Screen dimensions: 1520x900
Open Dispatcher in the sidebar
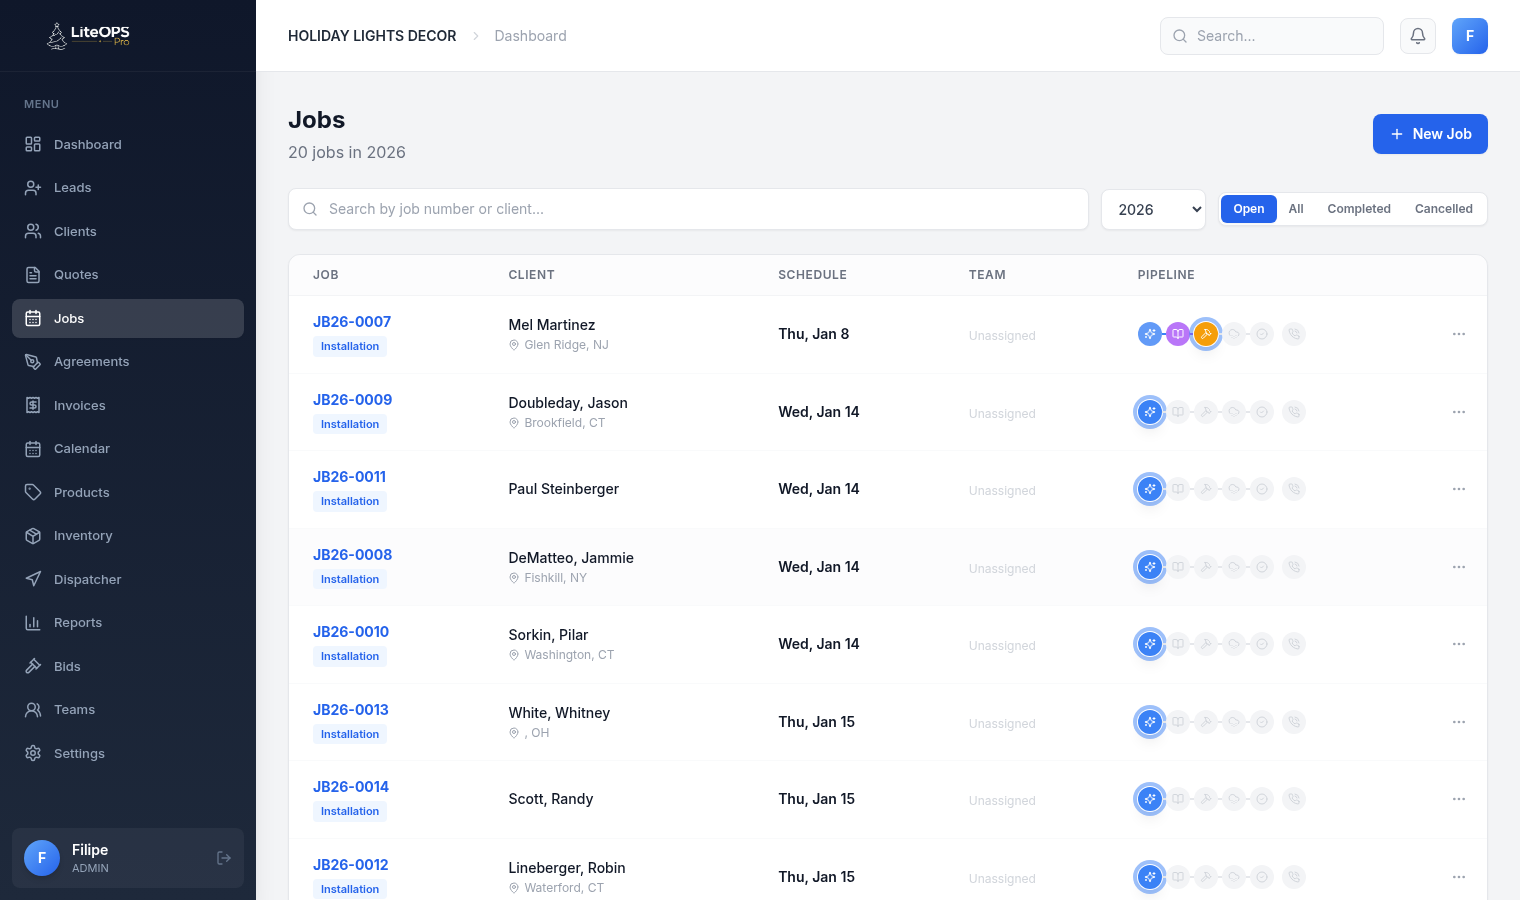128,579
